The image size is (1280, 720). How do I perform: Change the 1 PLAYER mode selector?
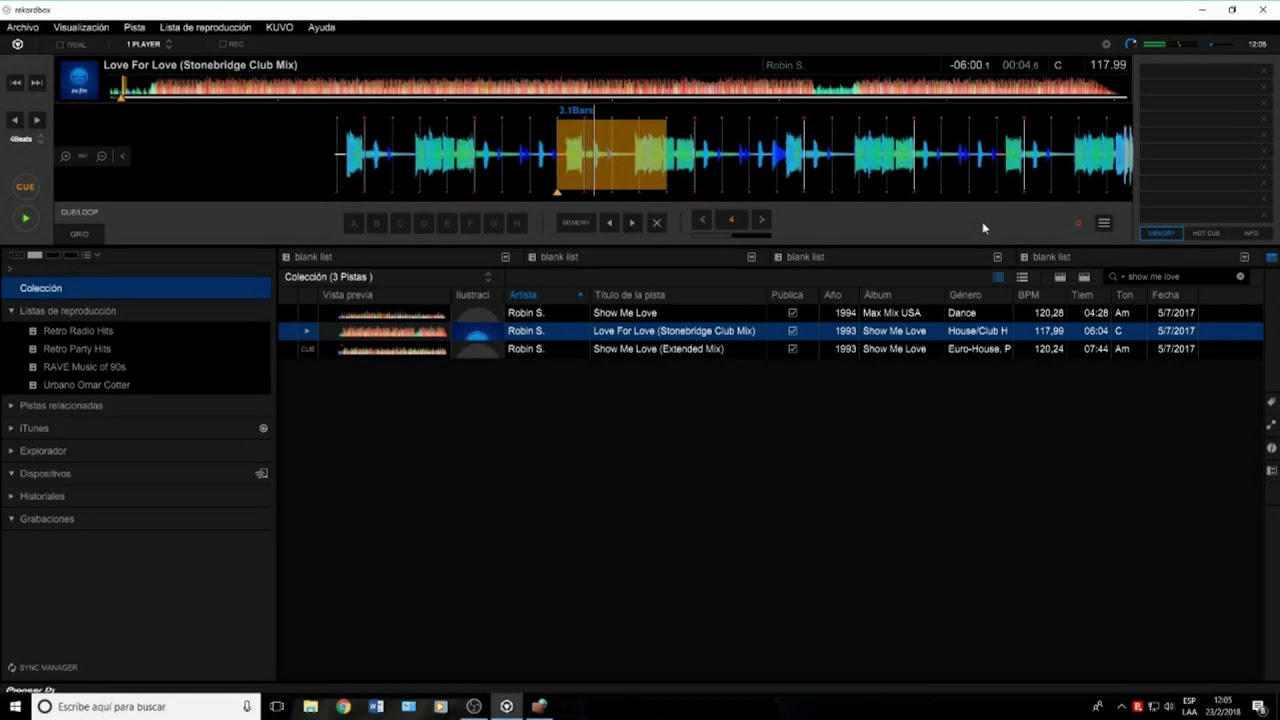pyautogui.click(x=149, y=45)
